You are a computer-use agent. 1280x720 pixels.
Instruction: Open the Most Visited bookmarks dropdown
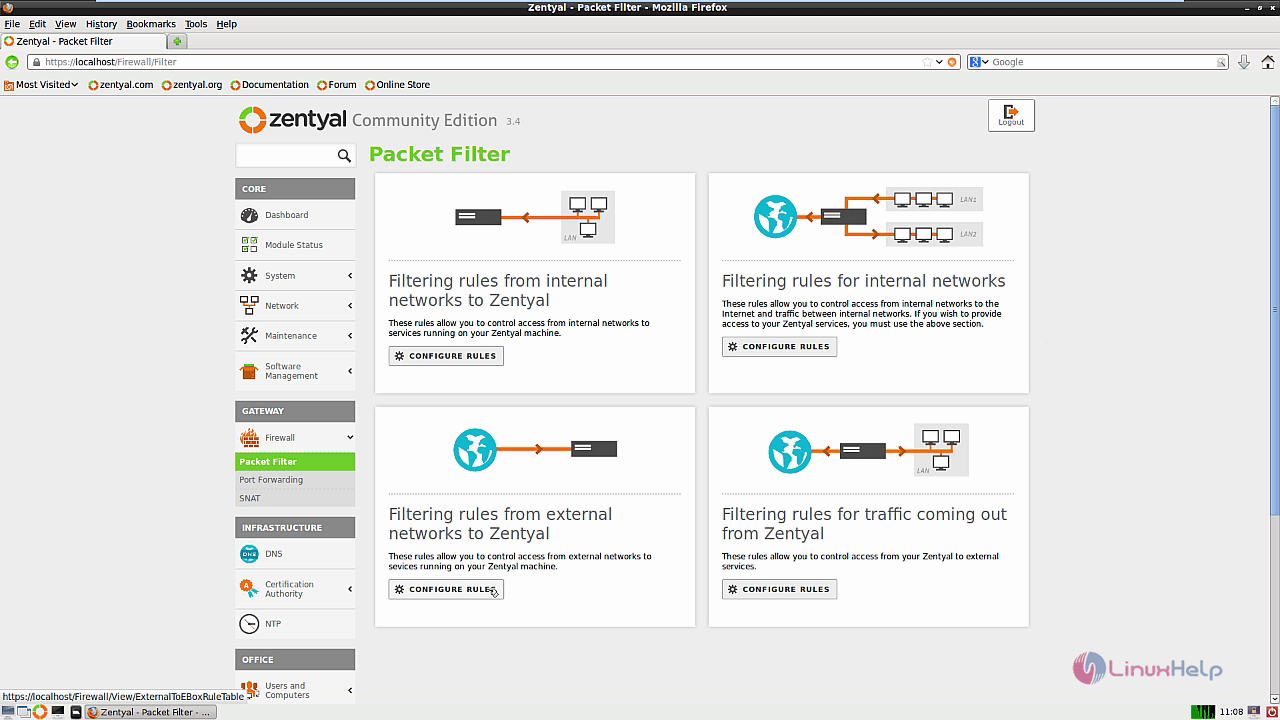[x=41, y=85]
